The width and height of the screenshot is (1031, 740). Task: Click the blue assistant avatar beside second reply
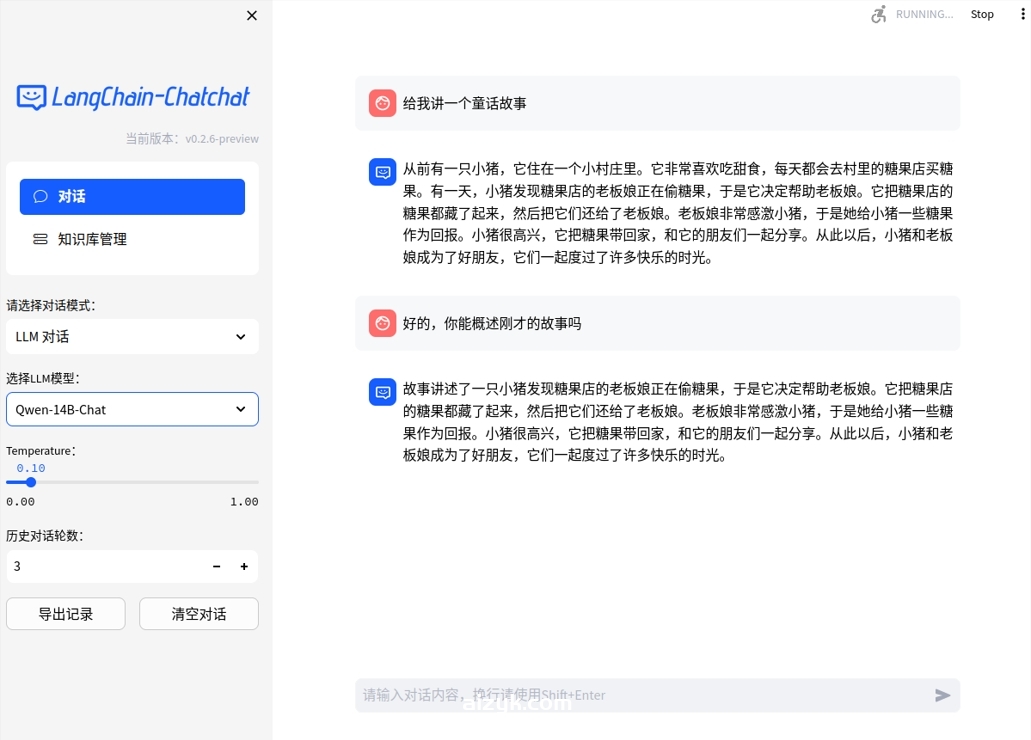[x=382, y=391]
